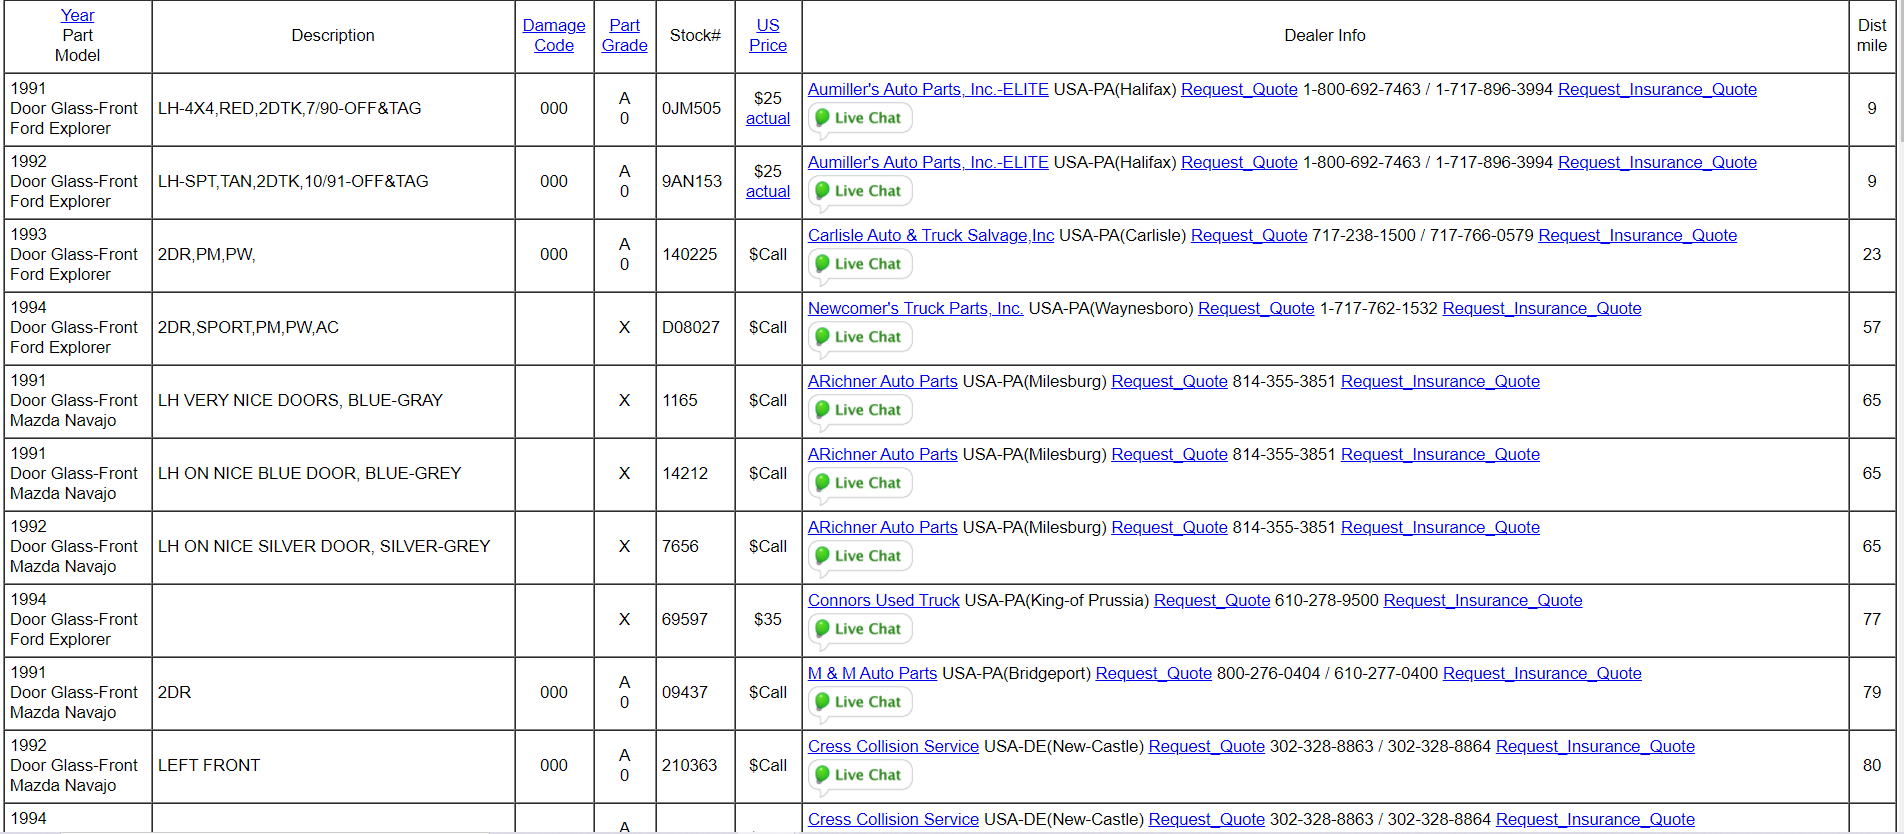Select description 'LH-SPT,TAN,2DTK,10/91-OFF&TAG'
Viewport: 1904px width, 834px height.
293,181
